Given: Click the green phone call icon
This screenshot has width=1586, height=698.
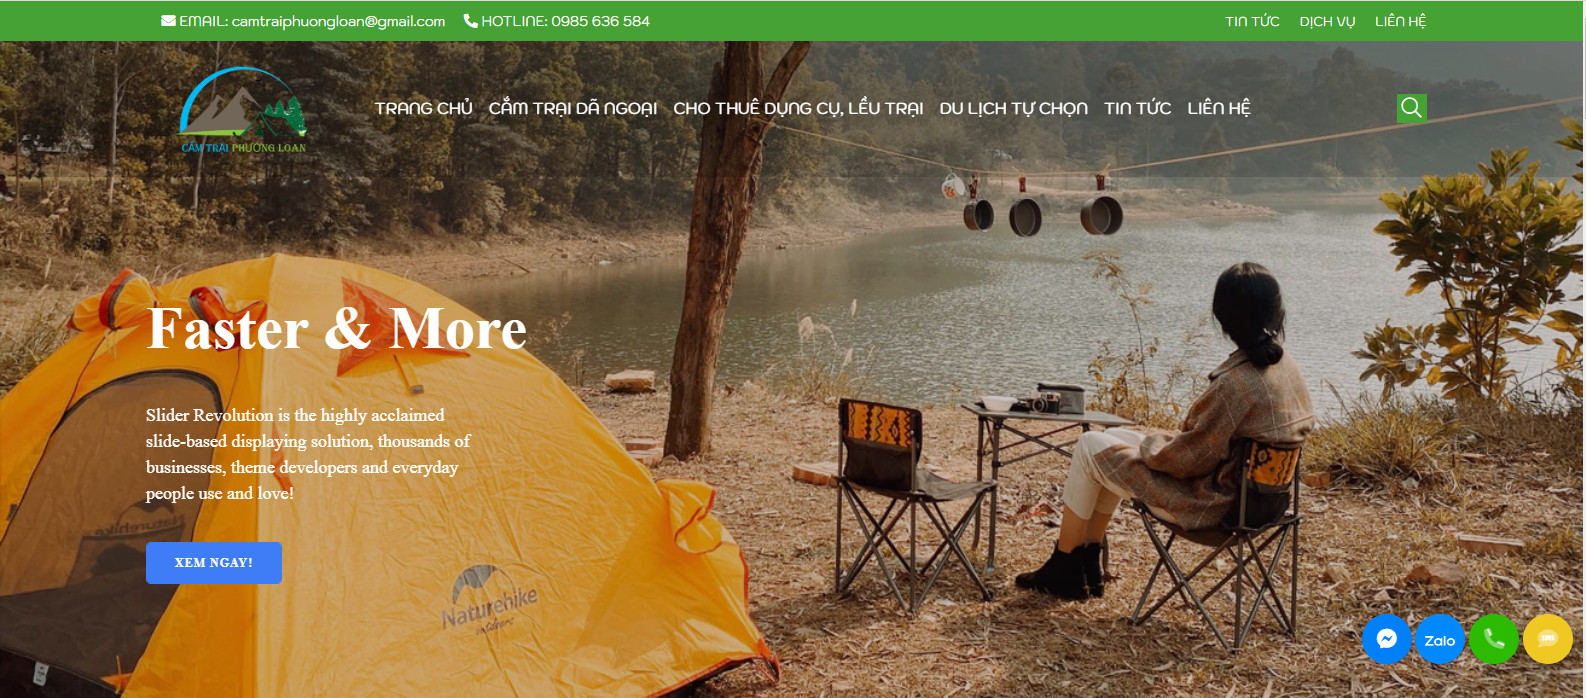Looking at the screenshot, I should pyautogui.click(x=1494, y=639).
